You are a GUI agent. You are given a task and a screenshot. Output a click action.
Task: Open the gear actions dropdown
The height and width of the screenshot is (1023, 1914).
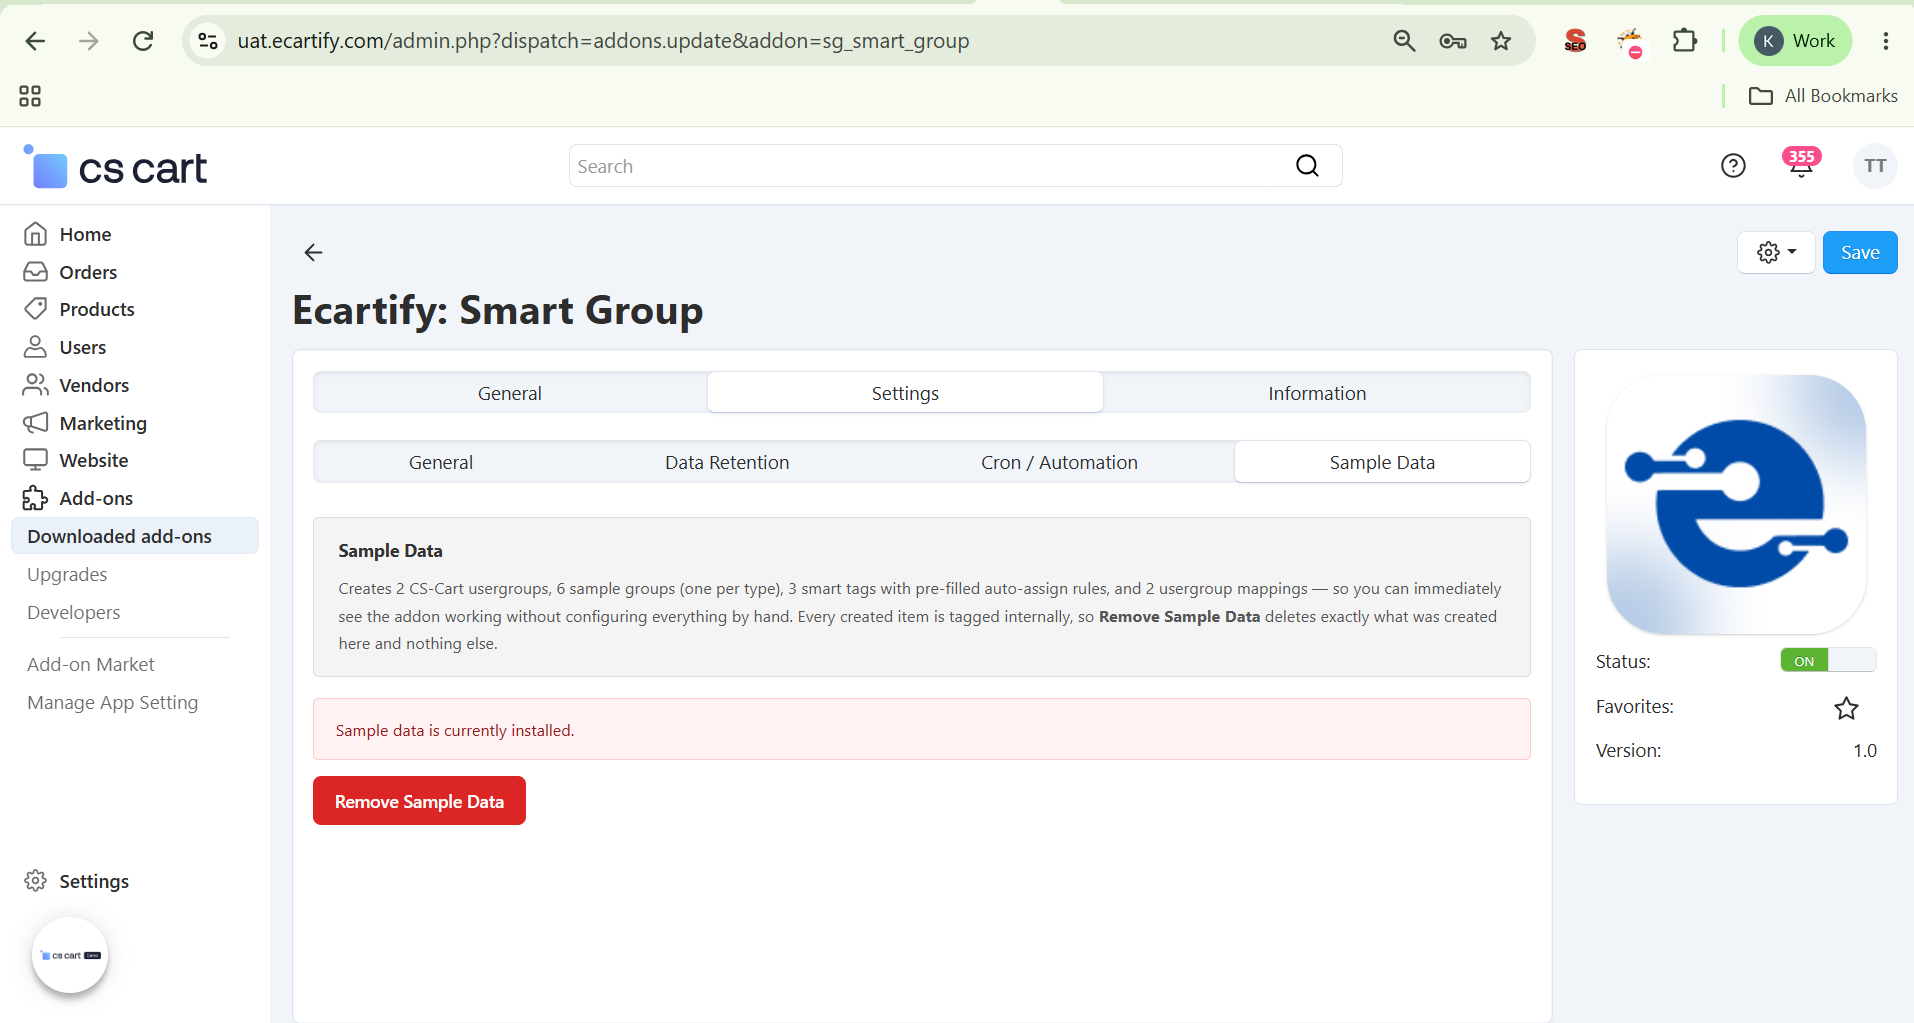(x=1776, y=252)
